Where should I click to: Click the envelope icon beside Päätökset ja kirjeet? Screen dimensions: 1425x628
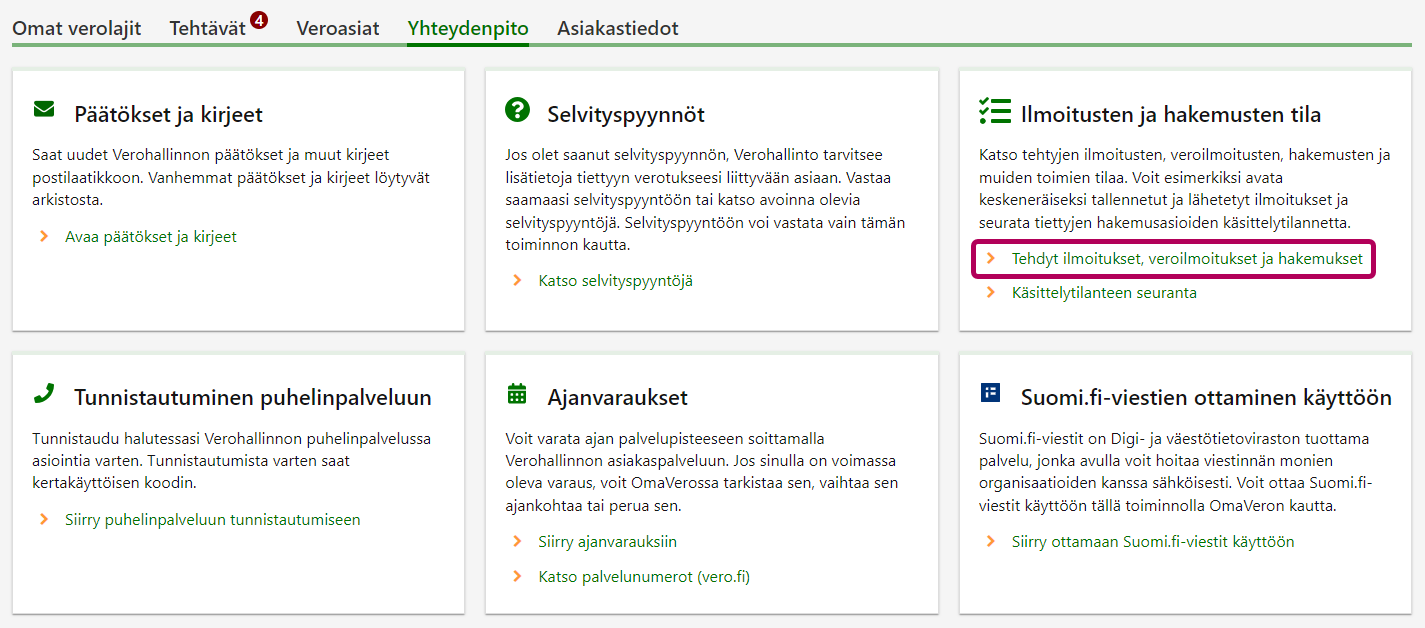pyautogui.click(x=44, y=109)
